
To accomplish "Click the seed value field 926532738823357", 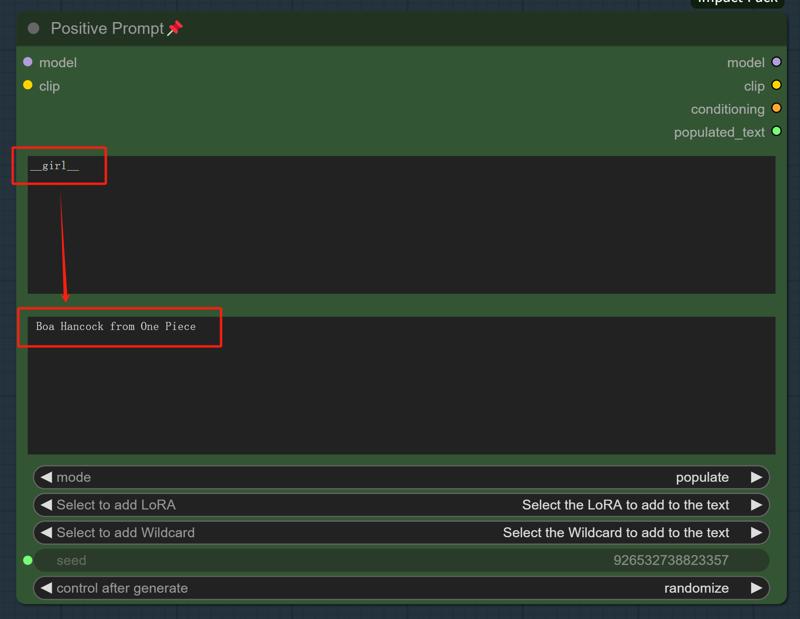I will pyautogui.click(x=401, y=560).
